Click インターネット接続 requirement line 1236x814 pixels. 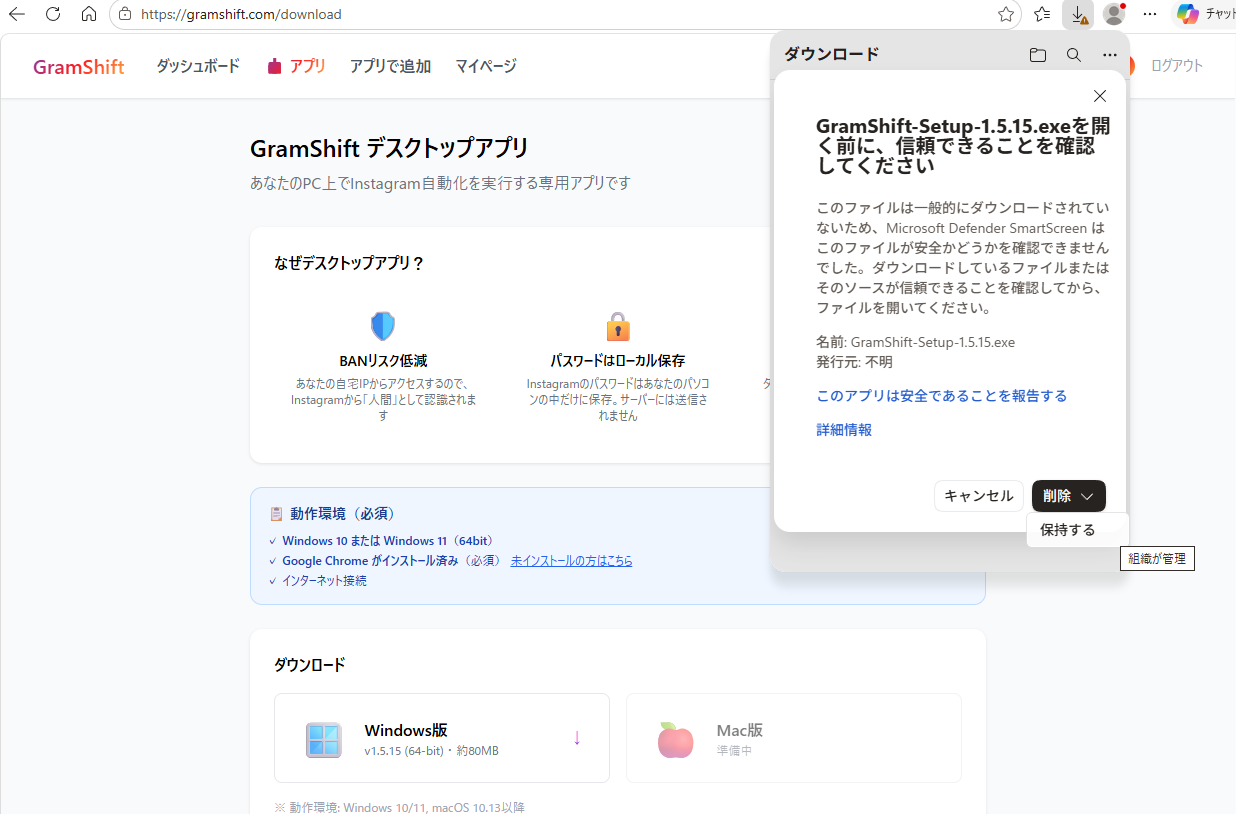[324, 580]
